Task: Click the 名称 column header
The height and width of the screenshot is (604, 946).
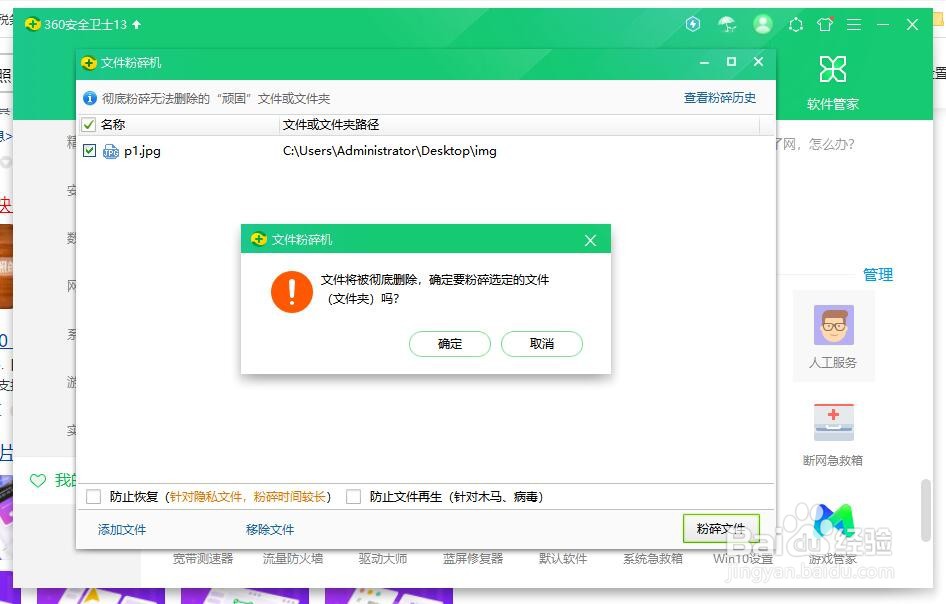Action: [x=113, y=125]
